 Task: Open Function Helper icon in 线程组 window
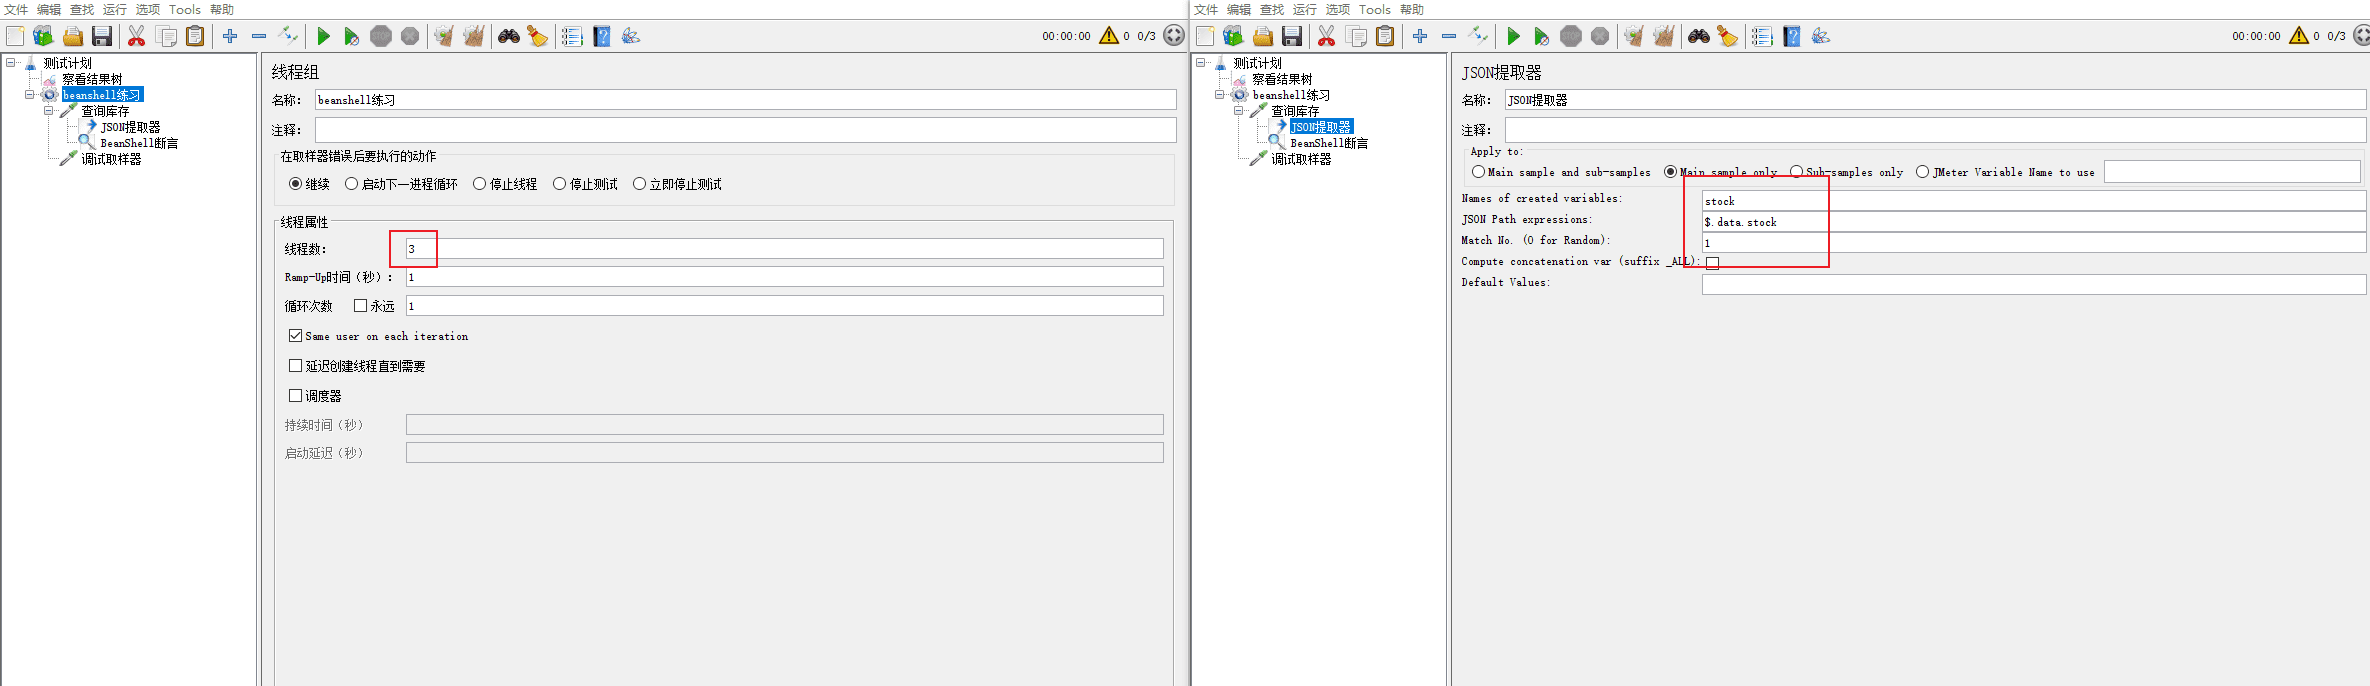point(572,36)
